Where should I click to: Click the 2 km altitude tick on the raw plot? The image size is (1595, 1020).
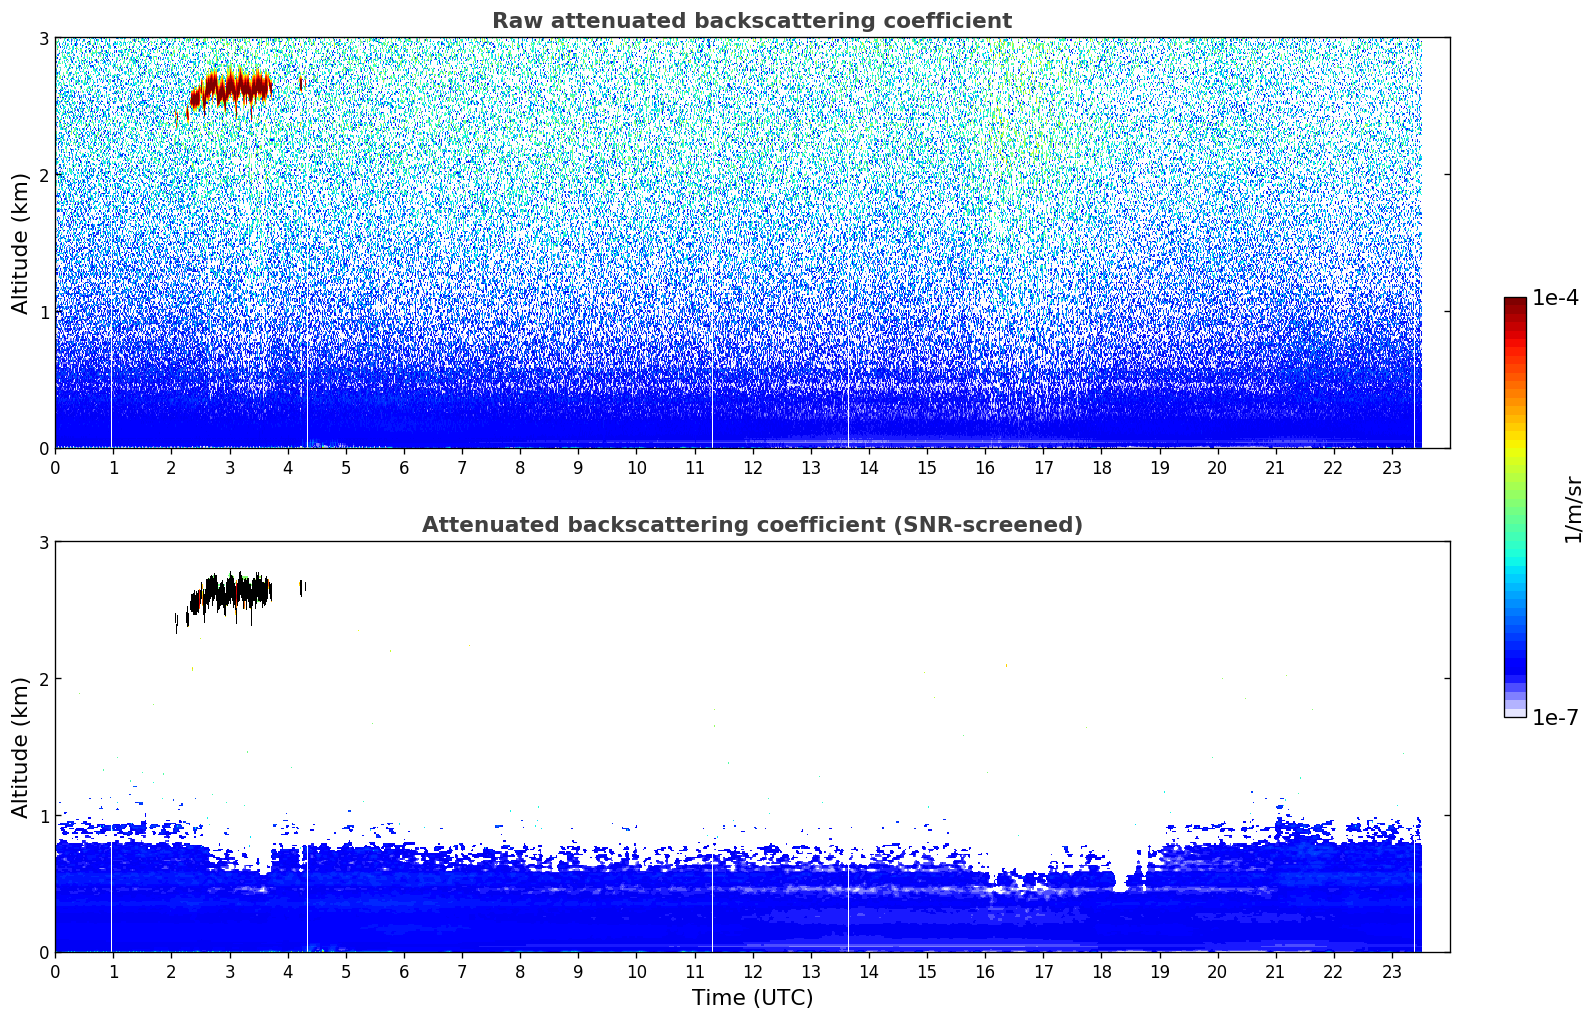point(43,175)
